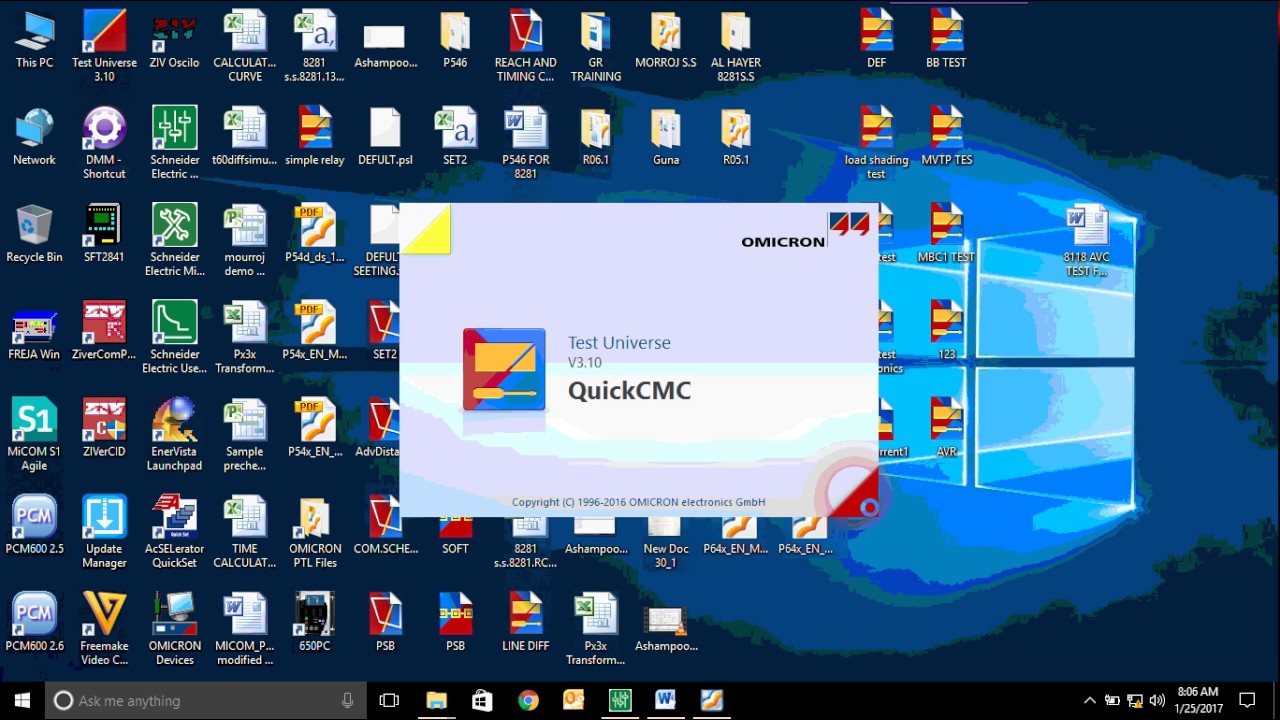The height and width of the screenshot is (720, 1280).
Task: Launch the SFT2841 shortcut
Action: pos(104,234)
